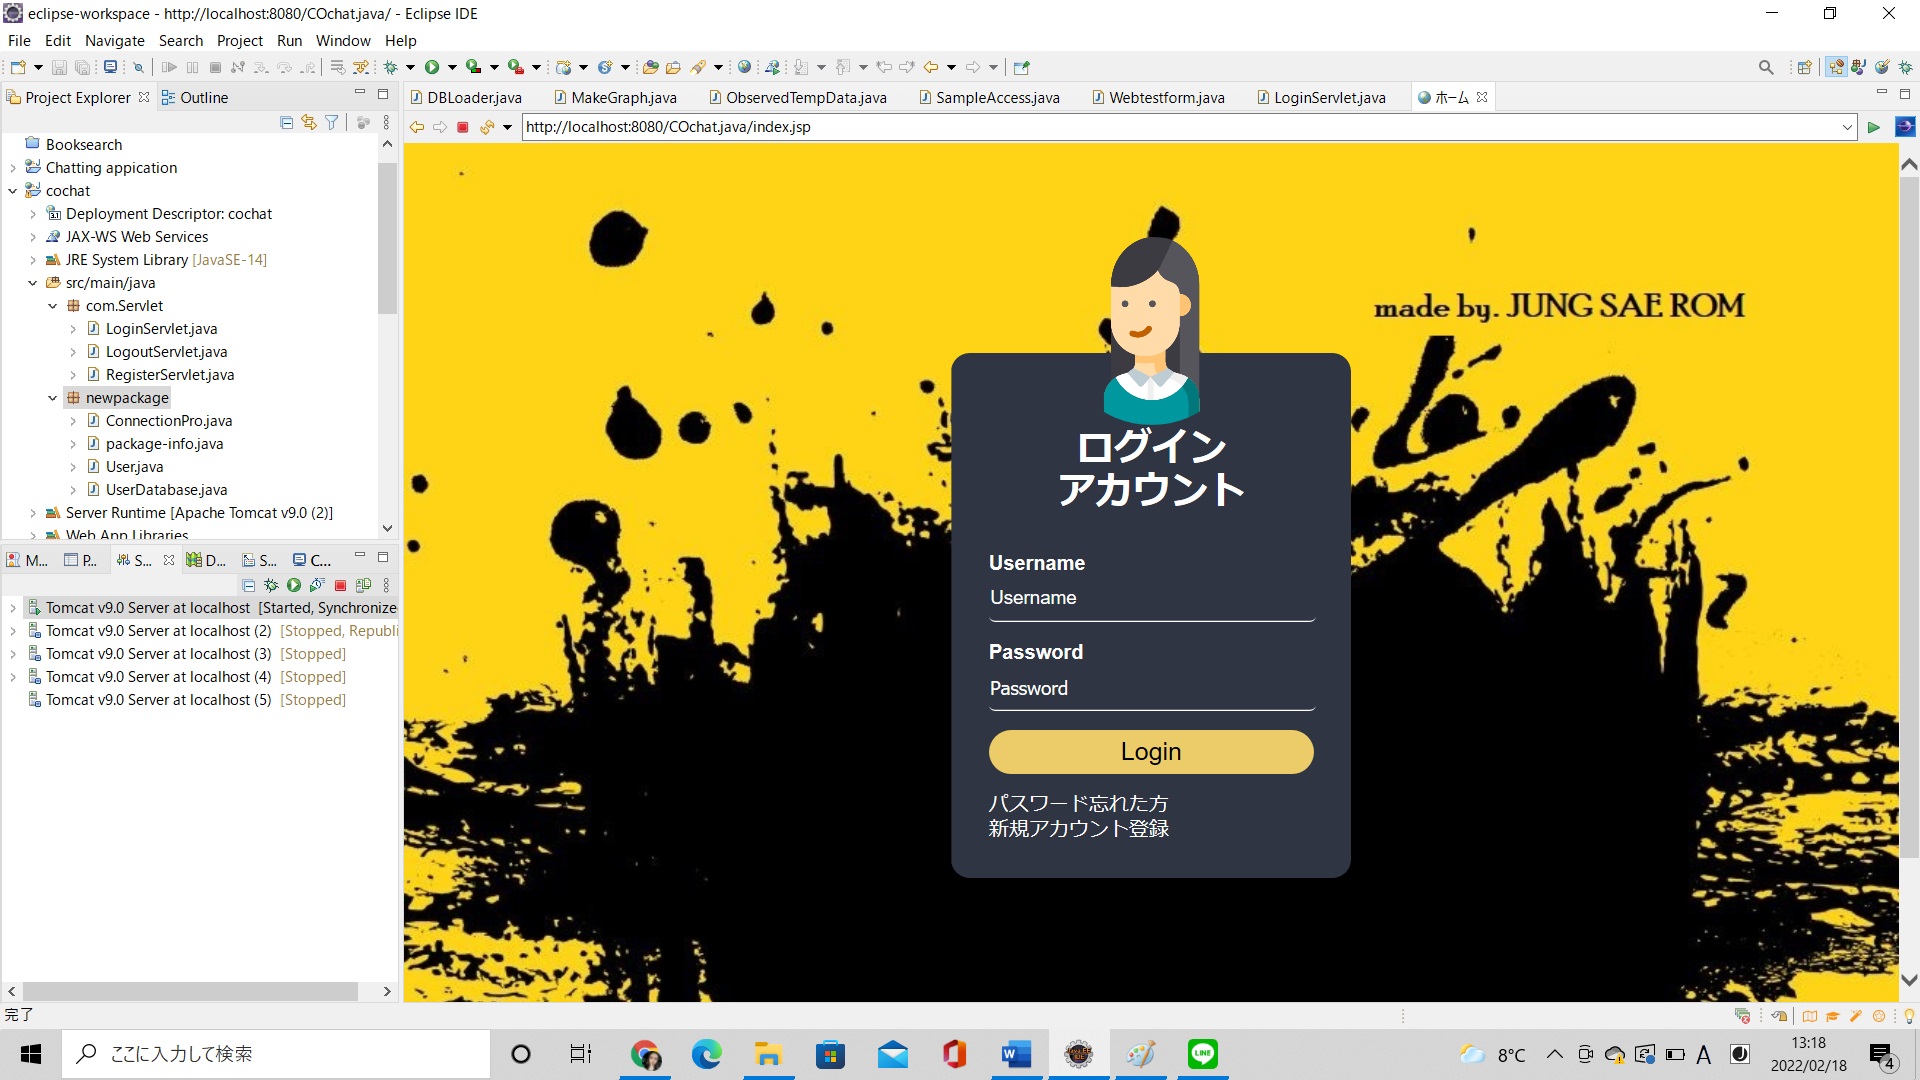Collapse the newpackage tree node
Viewport: 1920px width, 1080px height.
(53, 397)
